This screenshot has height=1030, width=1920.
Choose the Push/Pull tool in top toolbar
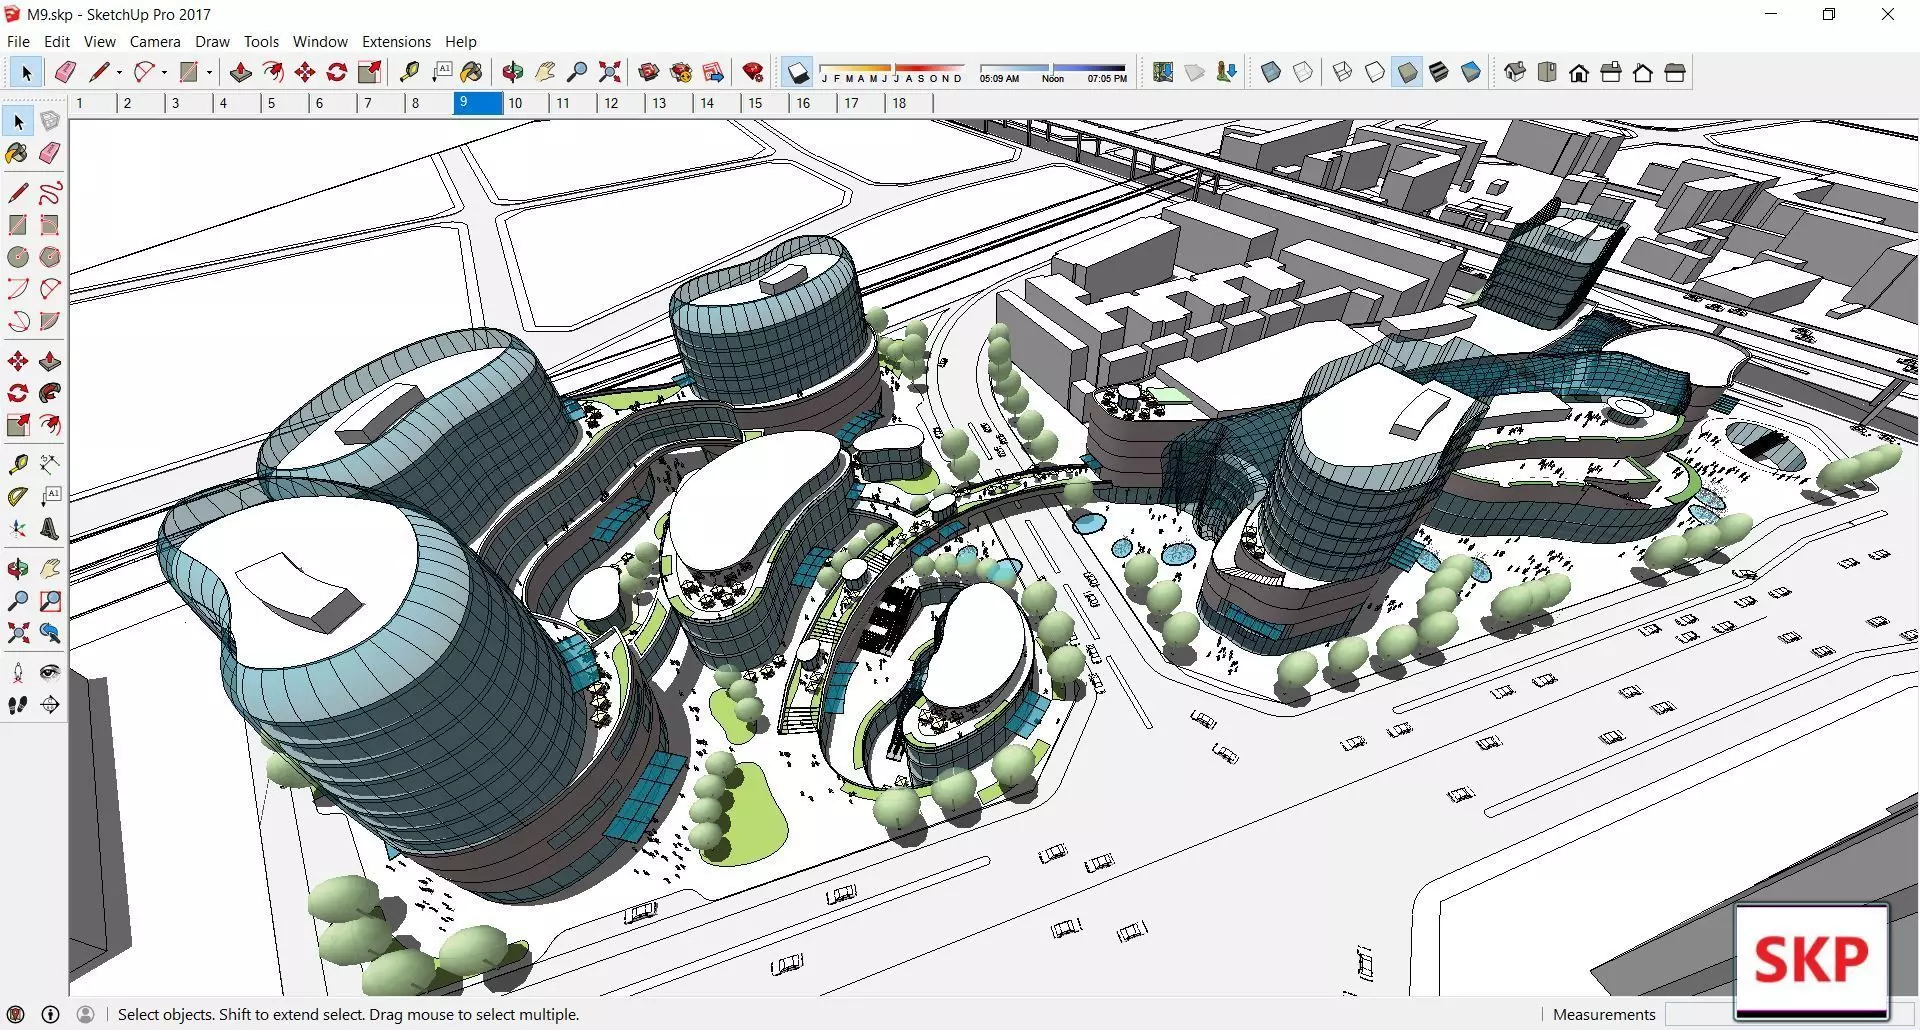click(241, 72)
